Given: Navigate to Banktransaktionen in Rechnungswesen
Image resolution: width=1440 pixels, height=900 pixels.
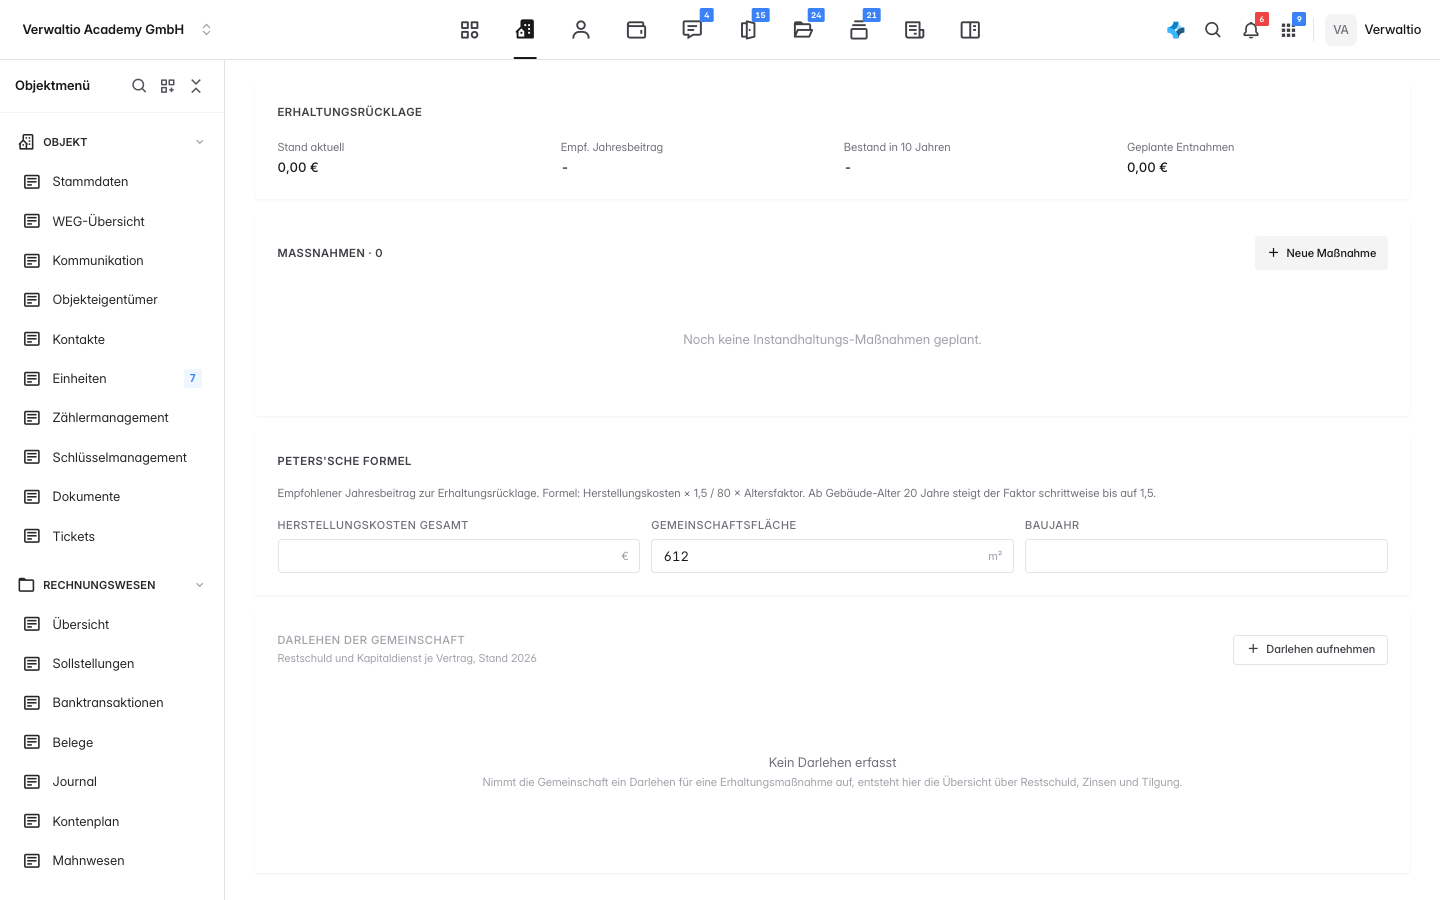Looking at the screenshot, I should point(112,703).
